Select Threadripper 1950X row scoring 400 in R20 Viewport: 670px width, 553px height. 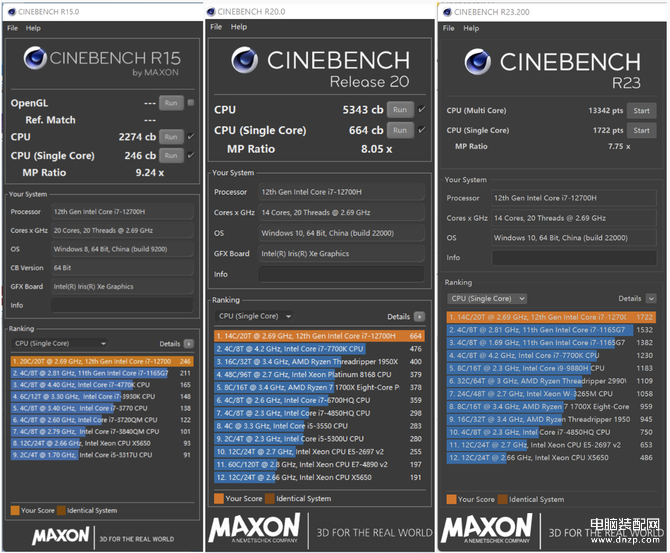pos(319,362)
